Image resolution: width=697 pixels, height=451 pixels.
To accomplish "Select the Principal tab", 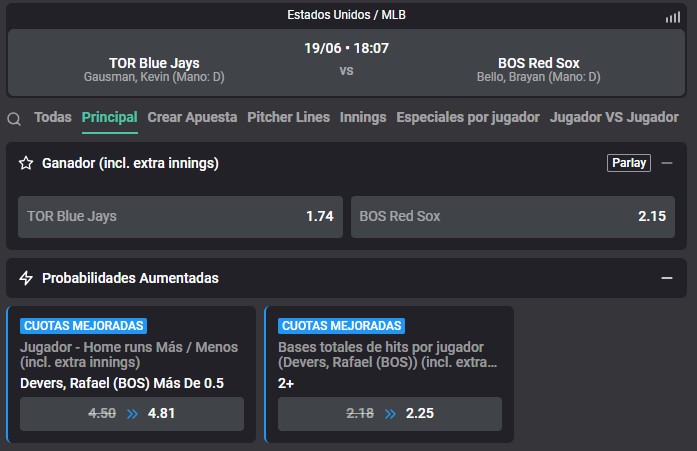I will (x=109, y=117).
